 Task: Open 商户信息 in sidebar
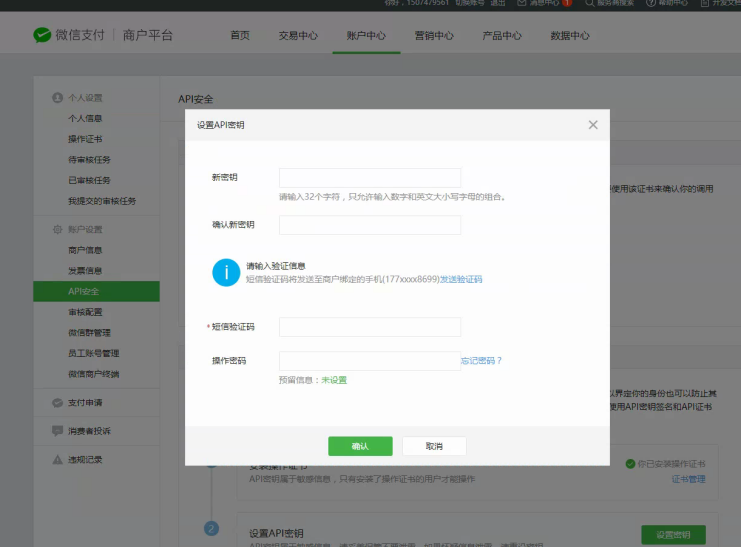tap(85, 250)
